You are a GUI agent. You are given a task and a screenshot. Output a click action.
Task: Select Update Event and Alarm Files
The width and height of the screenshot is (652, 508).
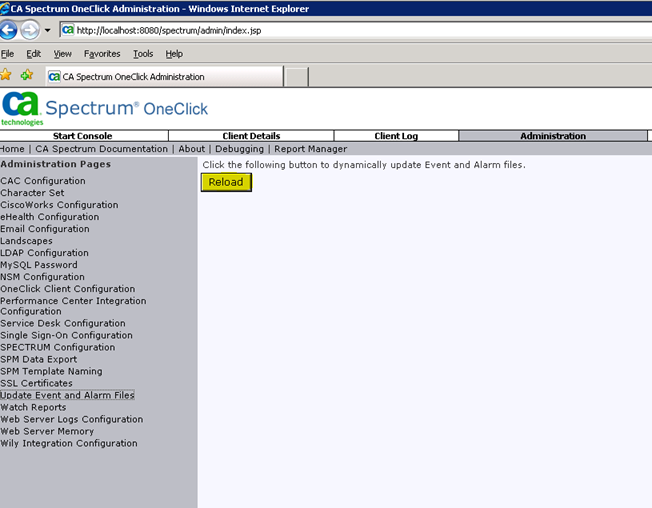(x=67, y=395)
